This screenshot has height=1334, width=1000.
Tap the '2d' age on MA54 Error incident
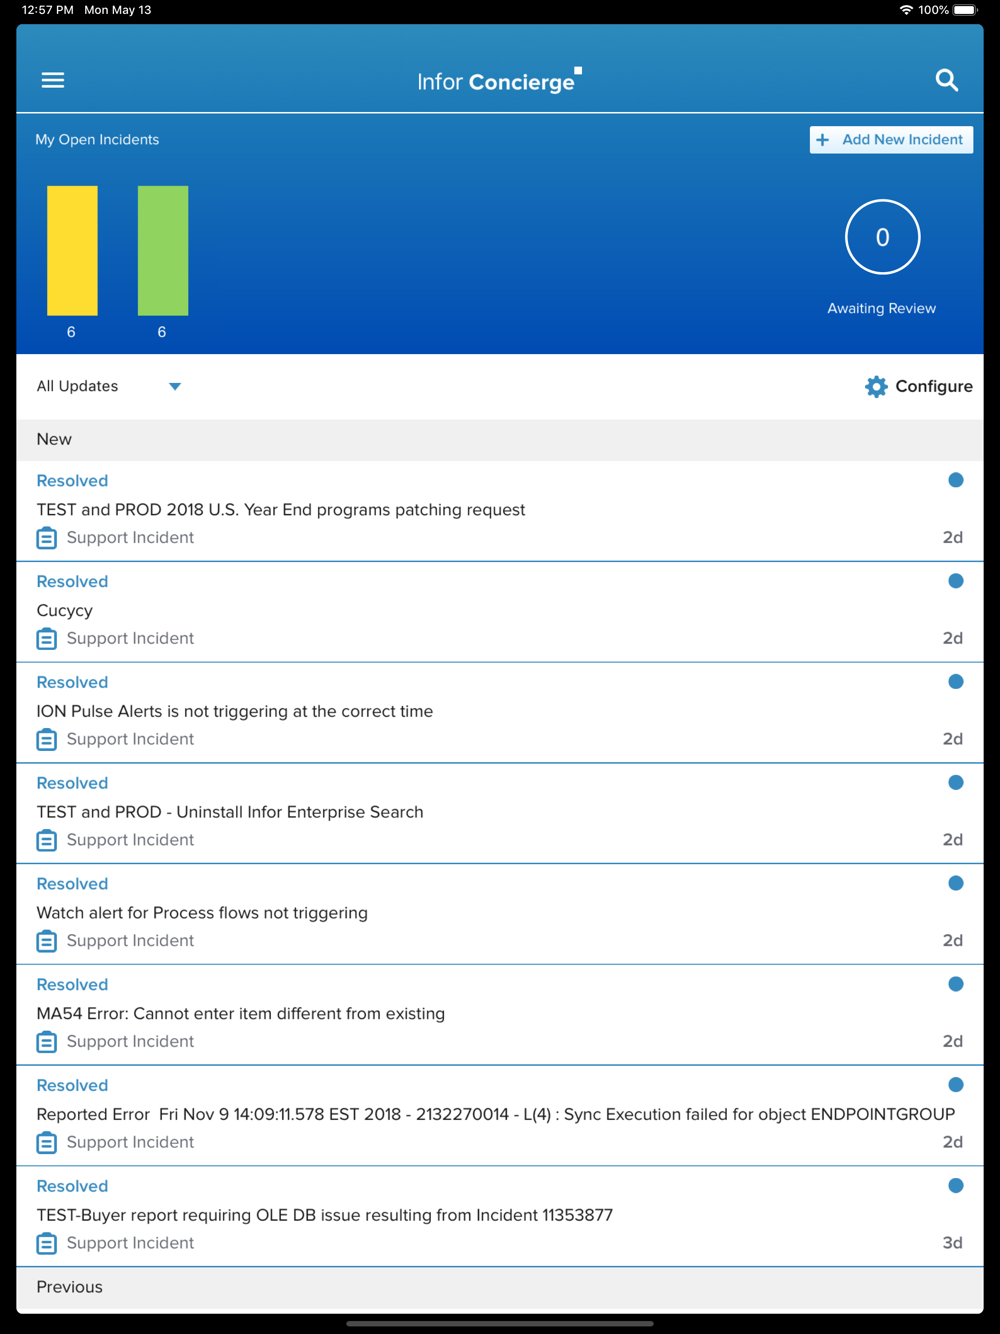pyautogui.click(x=953, y=1042)
